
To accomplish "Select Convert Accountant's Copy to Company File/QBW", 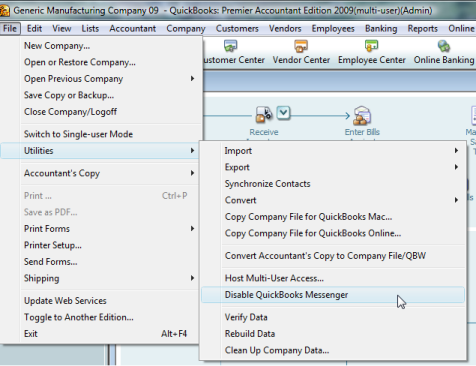I will [x=333, y=256].
